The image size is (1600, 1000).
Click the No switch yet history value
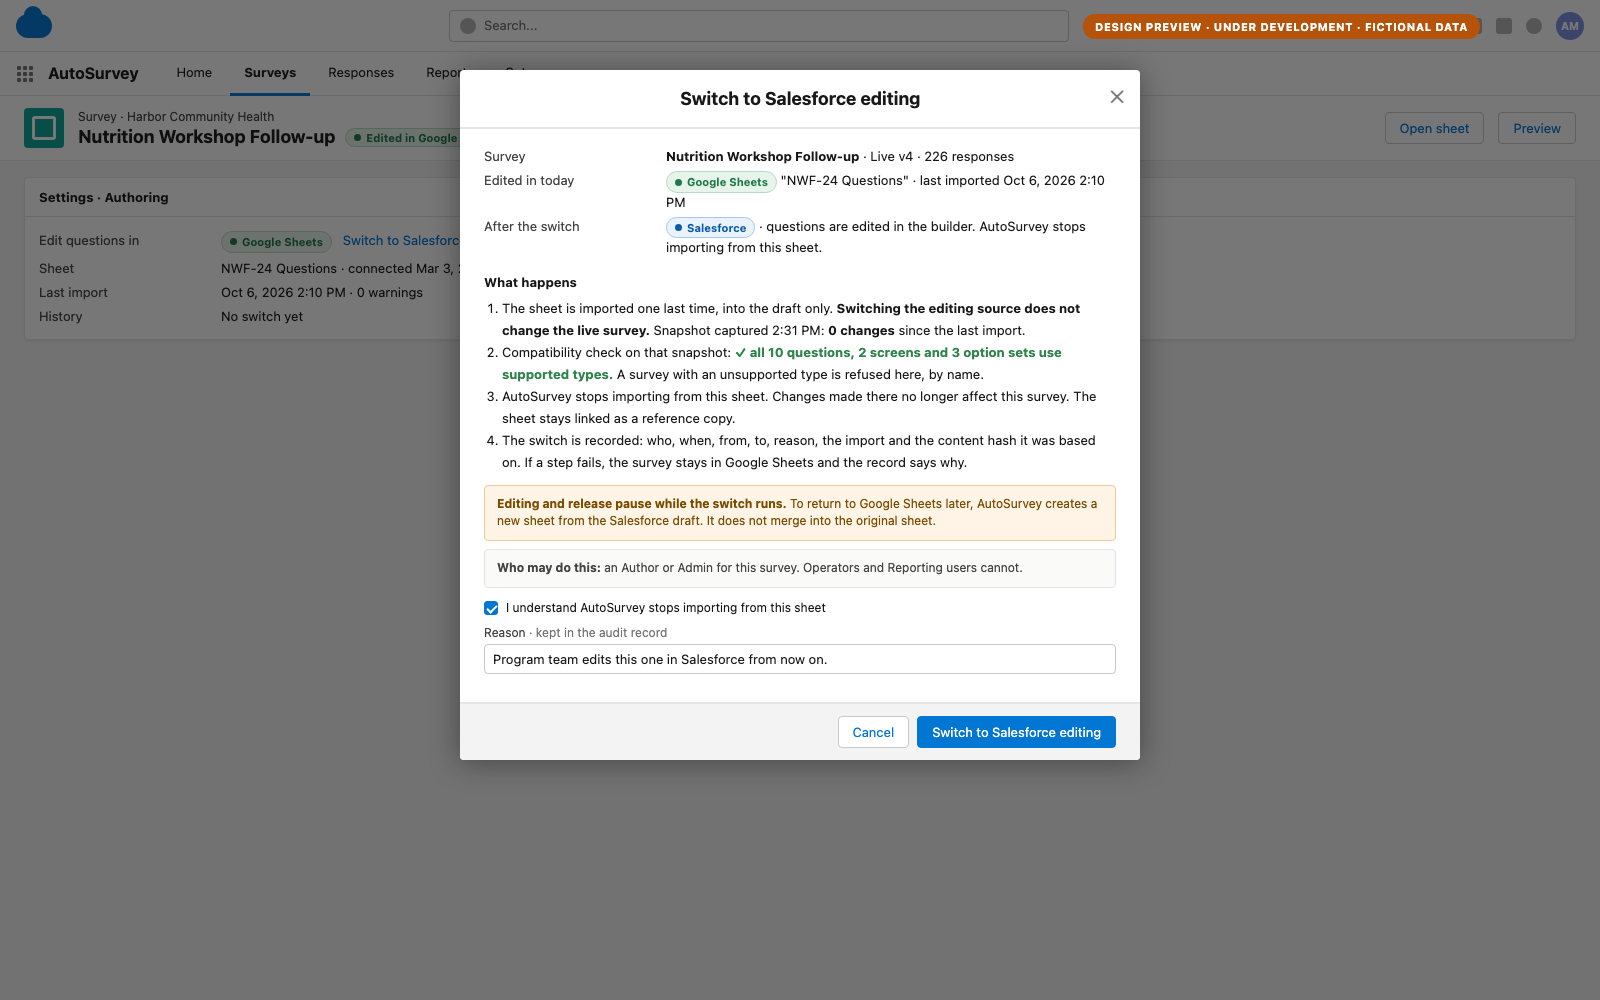(262, 317)
